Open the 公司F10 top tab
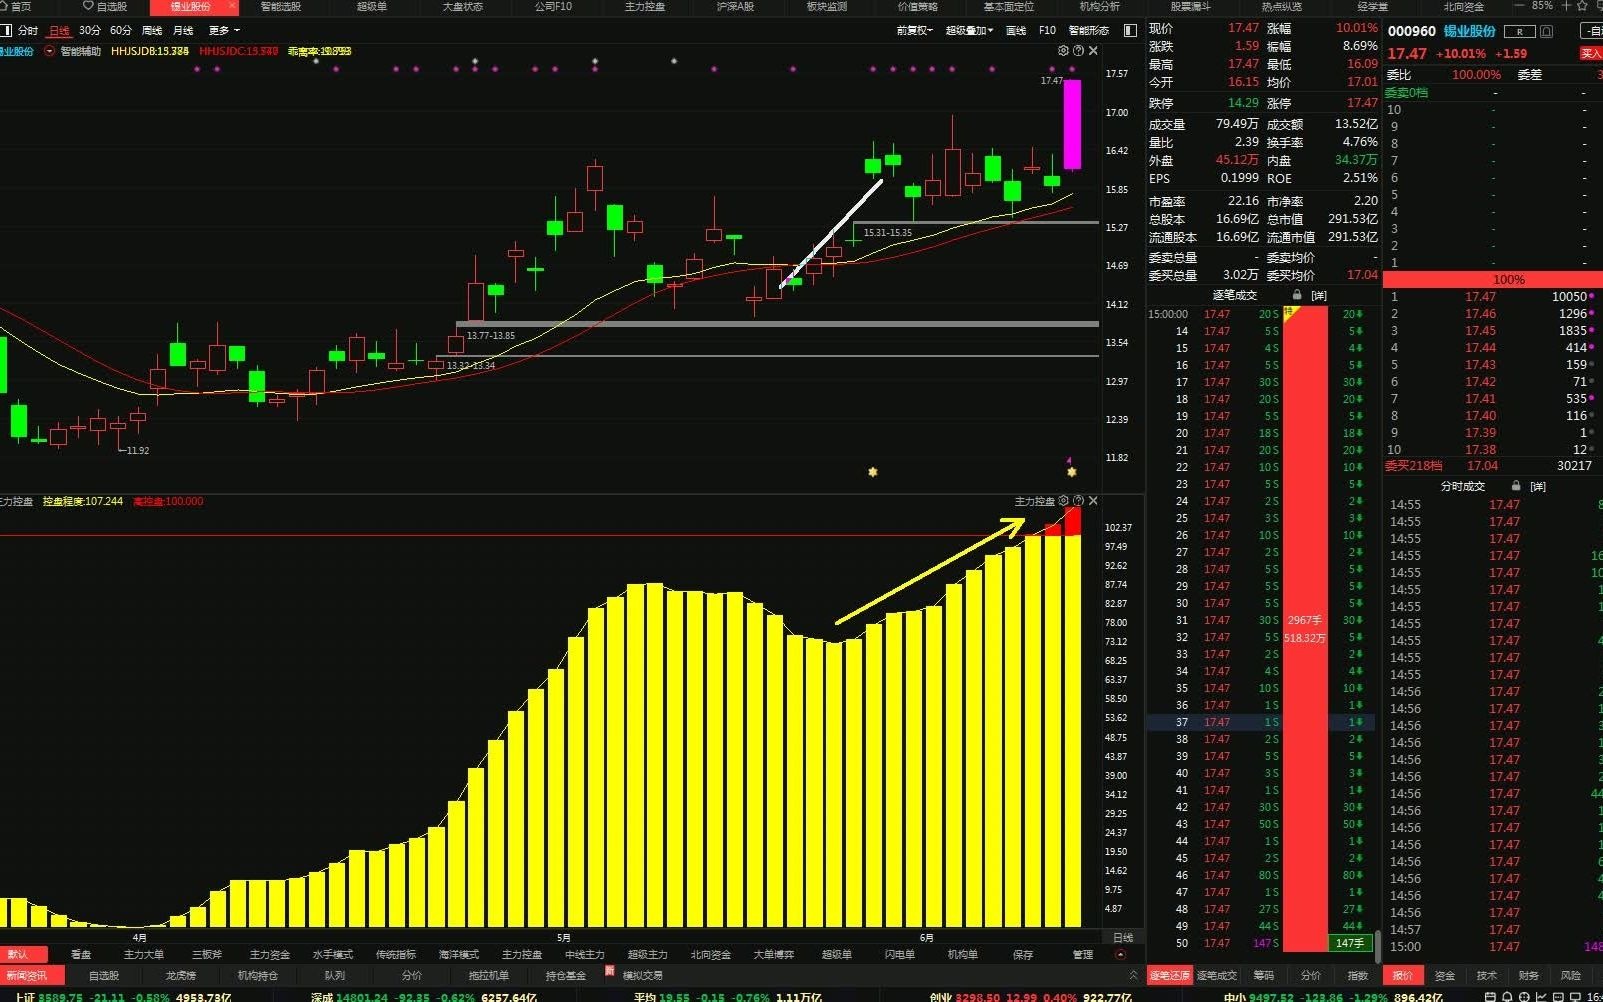Screen dimensions: 1603x1002 [553, 6]
